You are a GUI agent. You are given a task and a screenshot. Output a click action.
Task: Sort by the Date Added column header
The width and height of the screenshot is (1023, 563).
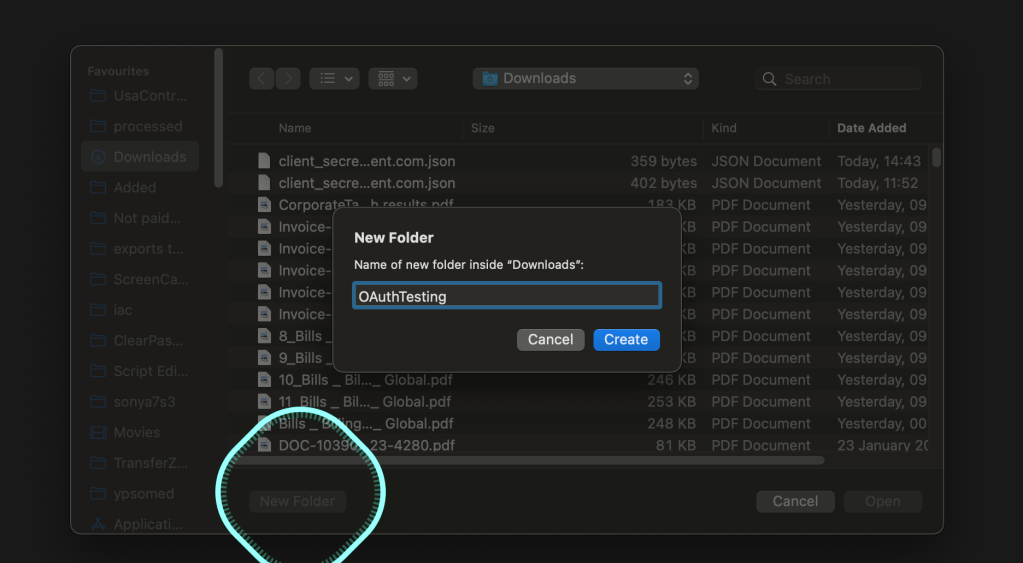[x=872, y=128]
